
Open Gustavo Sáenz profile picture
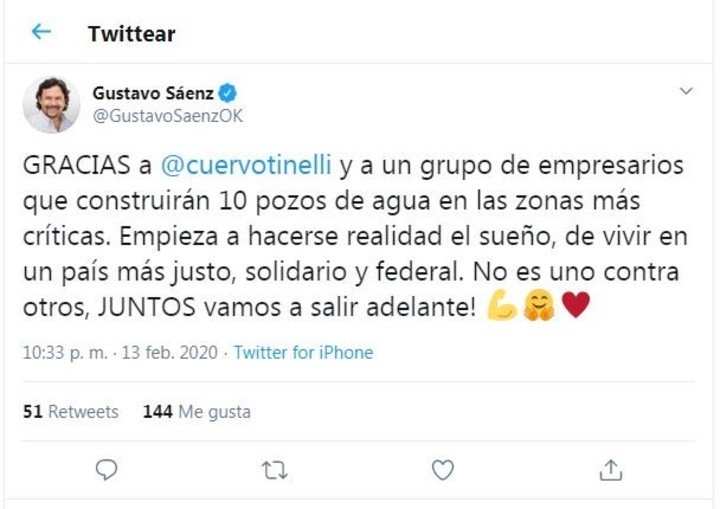(51, 104)
